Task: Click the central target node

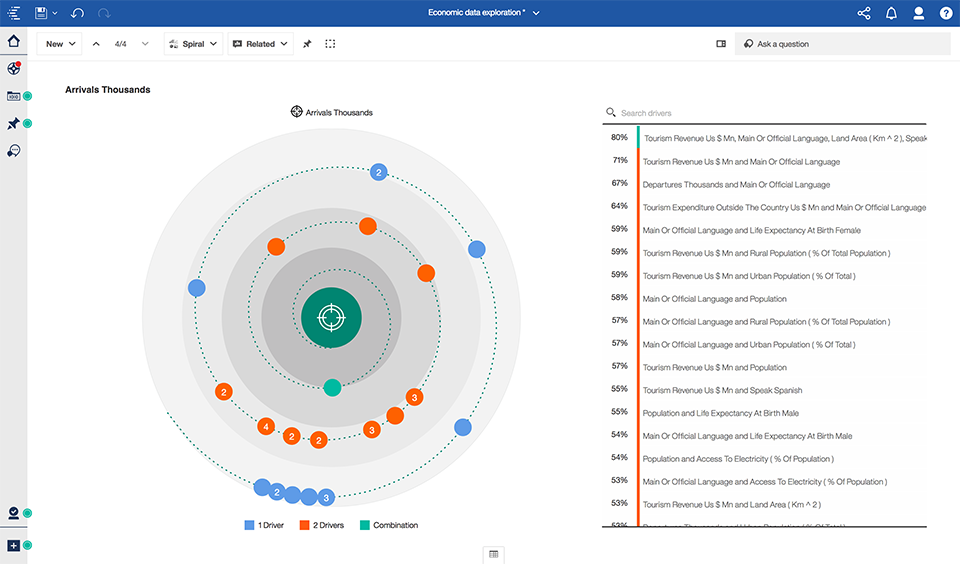Action: [331, 318]
